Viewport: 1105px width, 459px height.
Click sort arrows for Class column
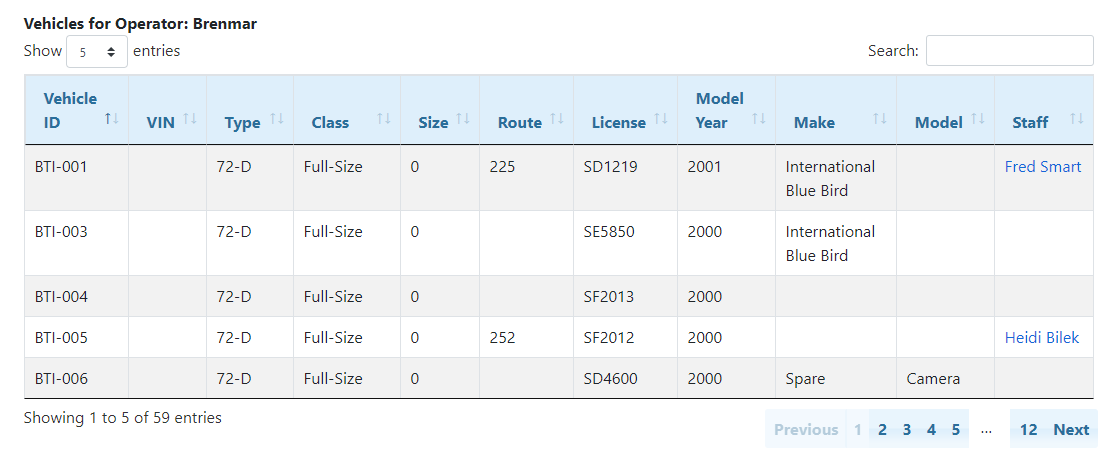pyautogui.click(x=383, y=119)
